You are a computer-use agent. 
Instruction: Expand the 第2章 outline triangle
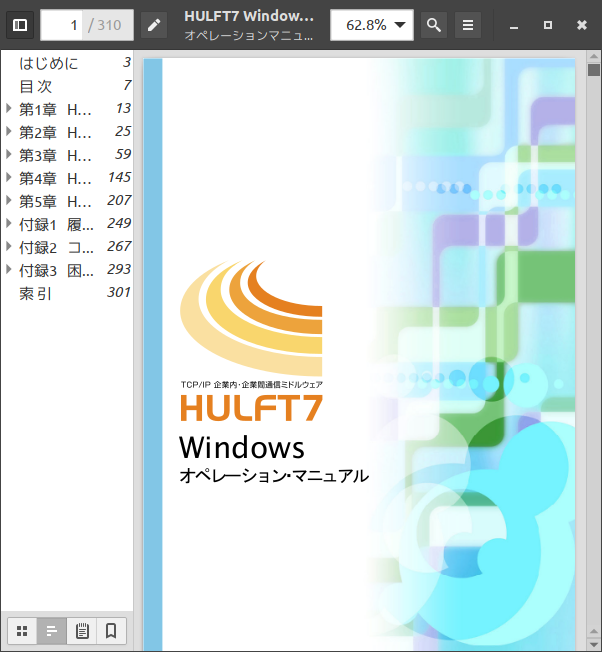[x=8, y=131]
